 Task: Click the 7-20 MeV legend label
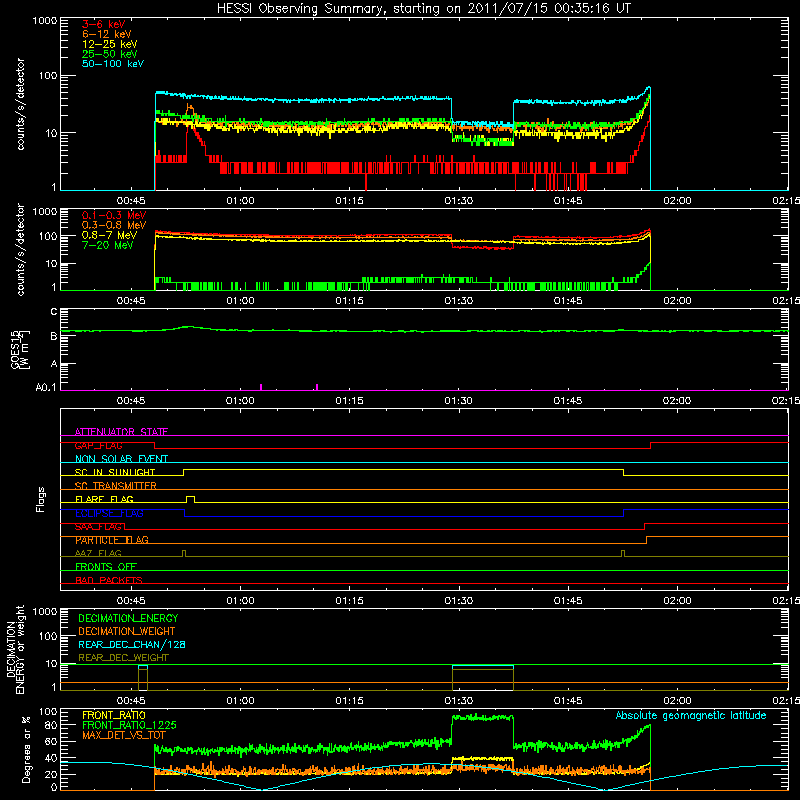click(108, 245)
